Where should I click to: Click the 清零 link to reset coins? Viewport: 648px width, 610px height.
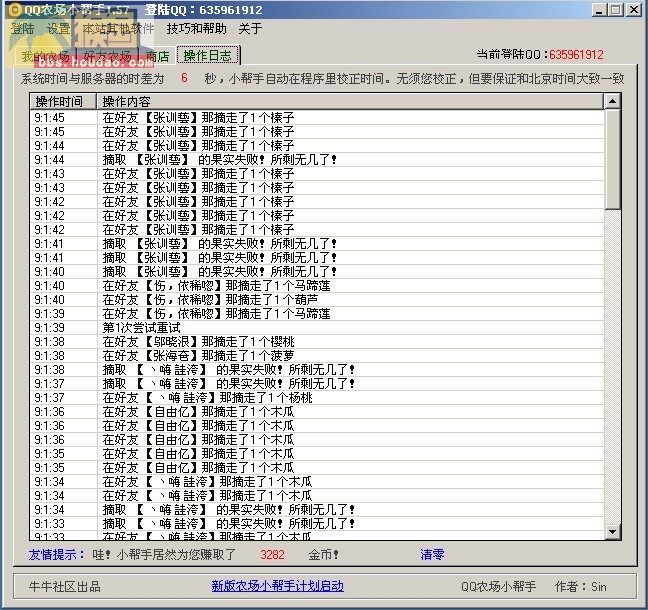point(432,554)
